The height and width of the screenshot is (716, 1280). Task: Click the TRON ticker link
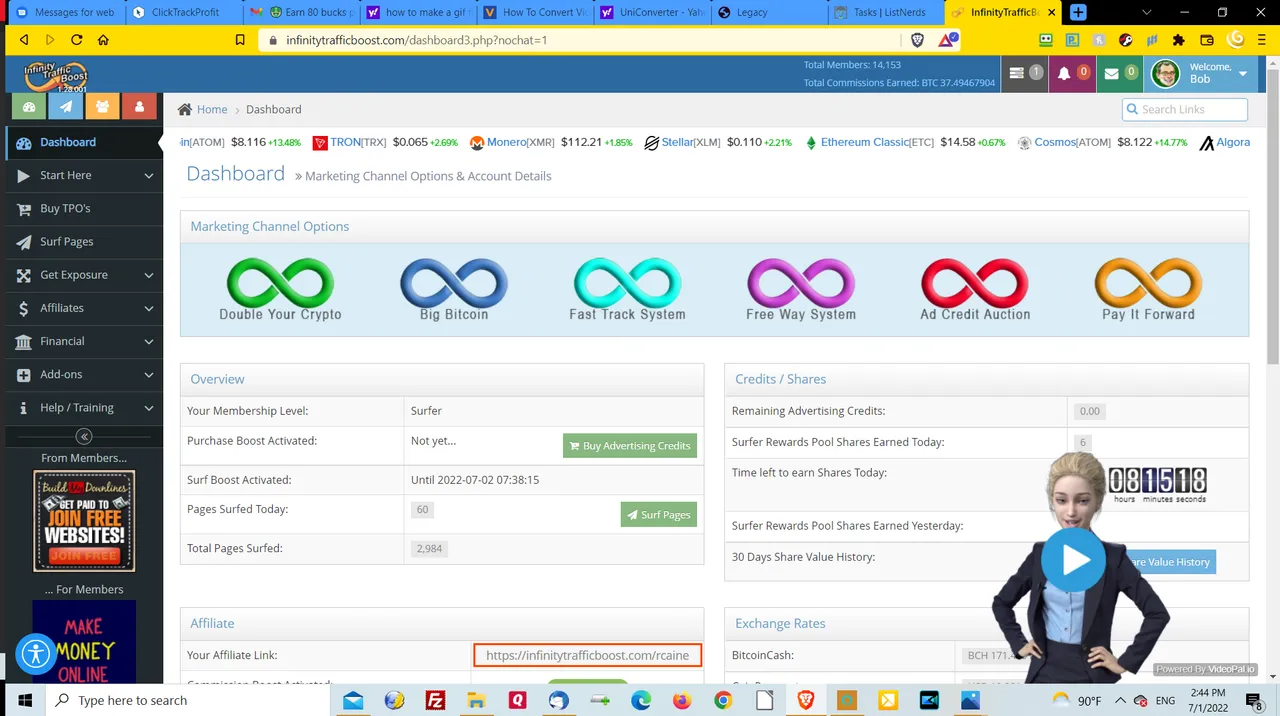[345, 142]
